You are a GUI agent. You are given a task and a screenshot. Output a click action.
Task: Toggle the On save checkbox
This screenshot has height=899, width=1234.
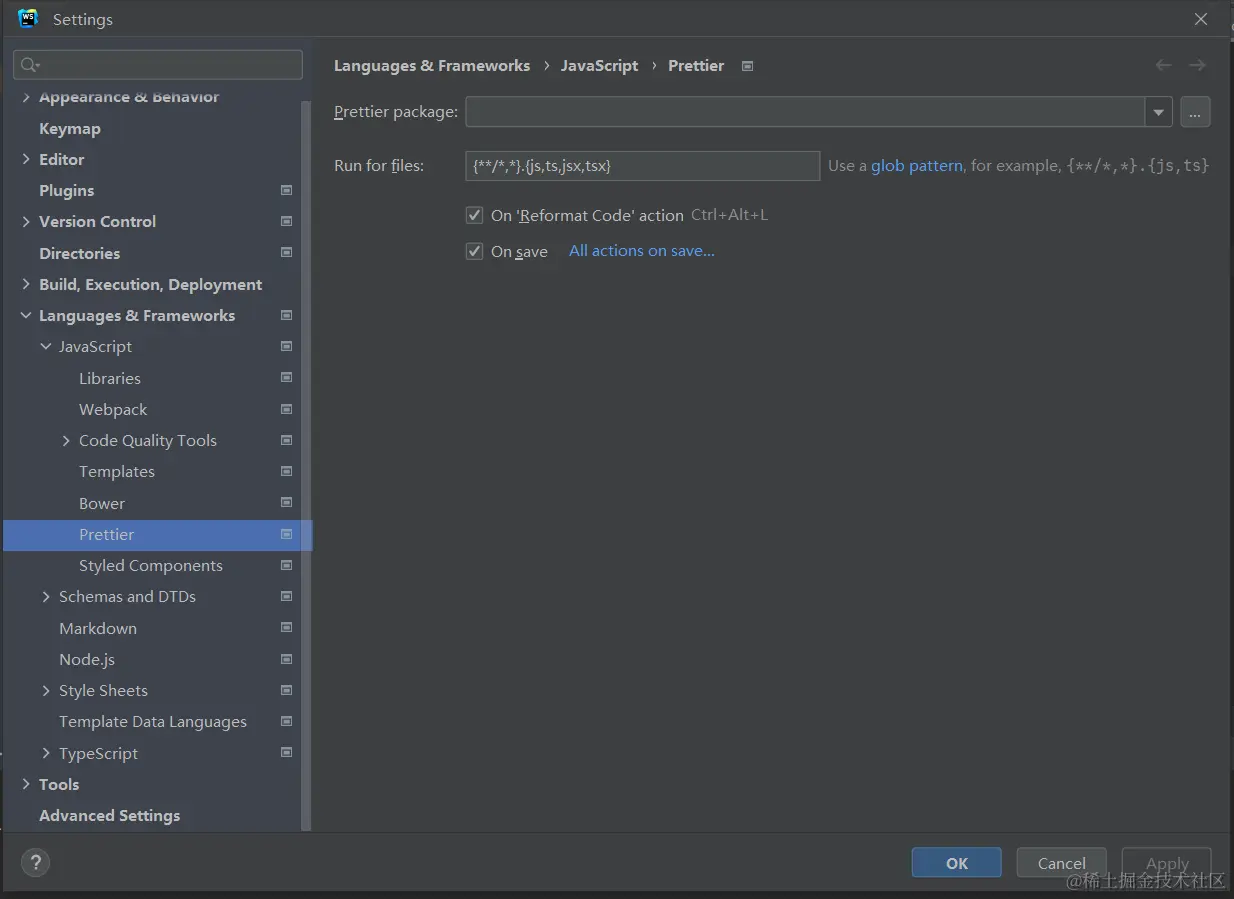(x=475, y=251)
